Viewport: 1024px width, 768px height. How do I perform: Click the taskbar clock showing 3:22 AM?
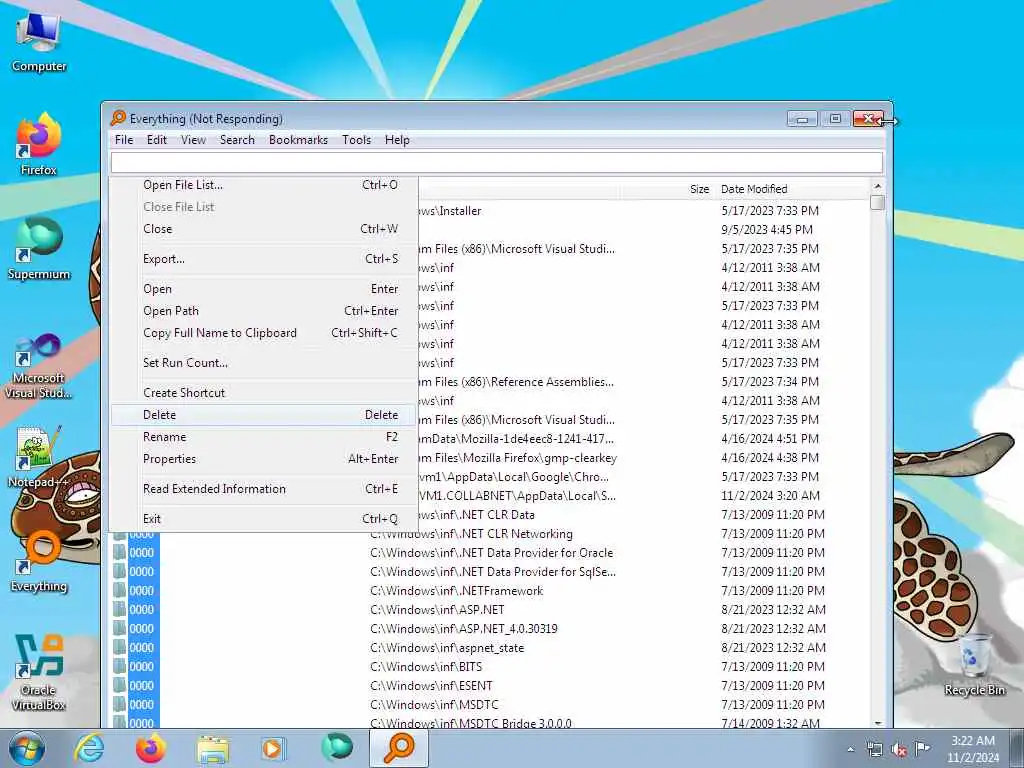(x=972, y=749)
